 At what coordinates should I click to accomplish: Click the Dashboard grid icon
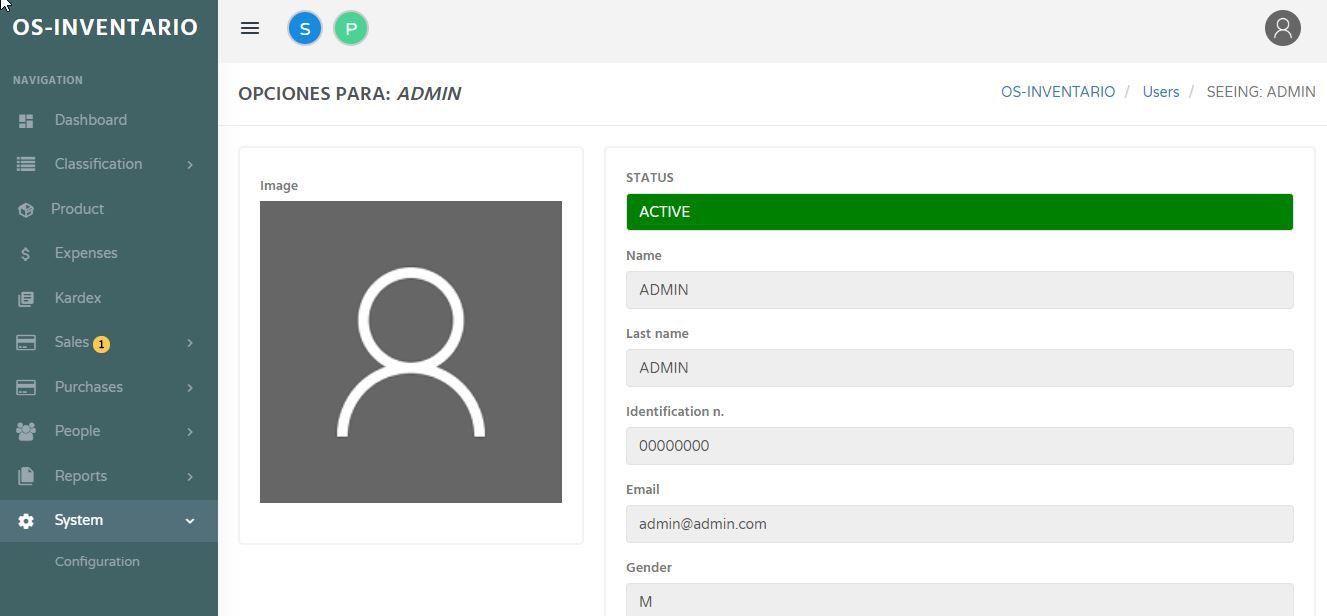[26, 120]
